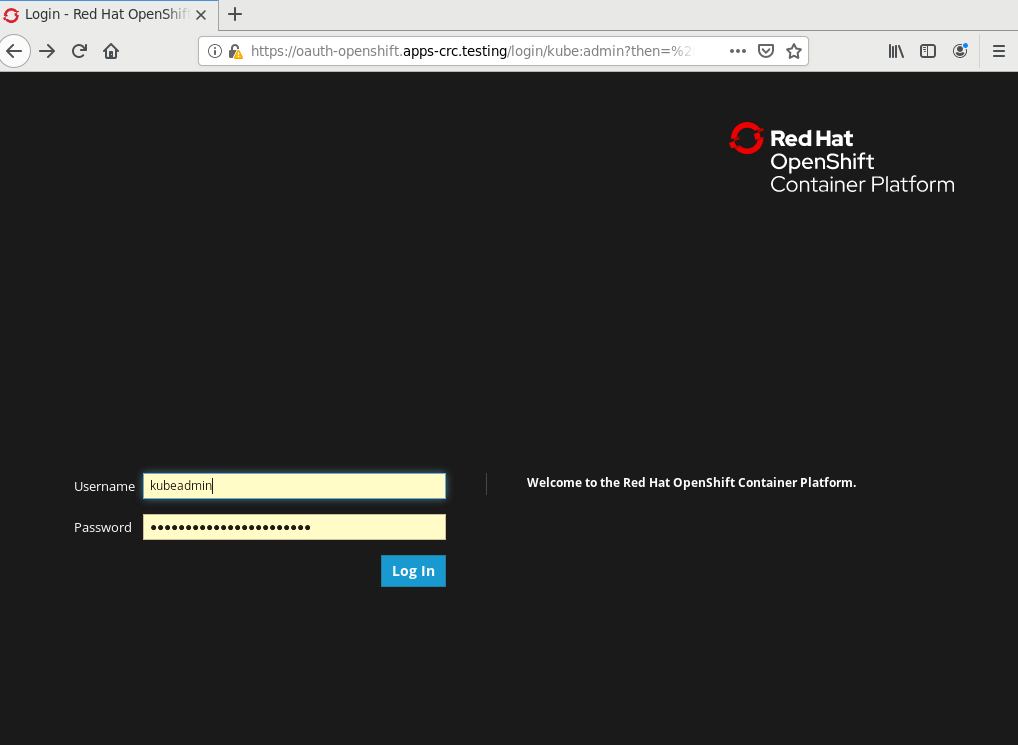Focus the Password field

tap(294, 527)
